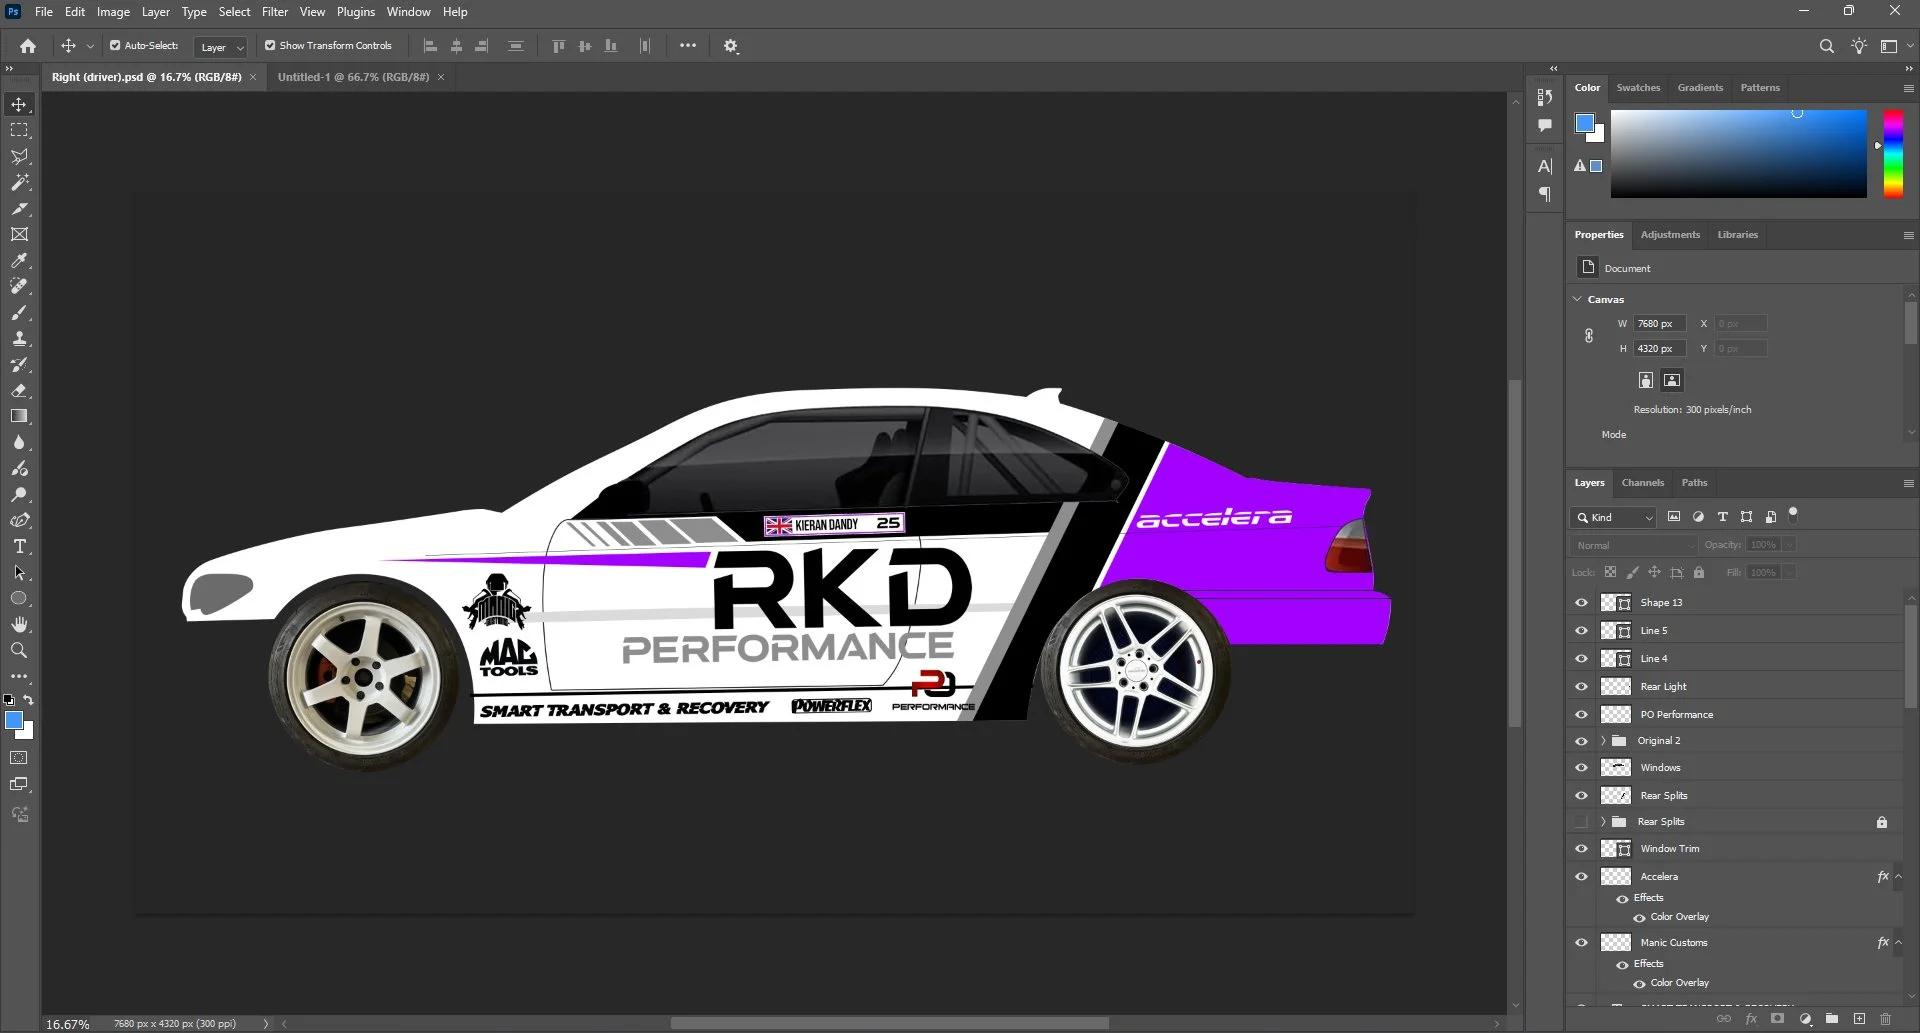The image size is (1920, 1033).
Task: Click the Home button in options bar
Action: (x=28, y=46)
